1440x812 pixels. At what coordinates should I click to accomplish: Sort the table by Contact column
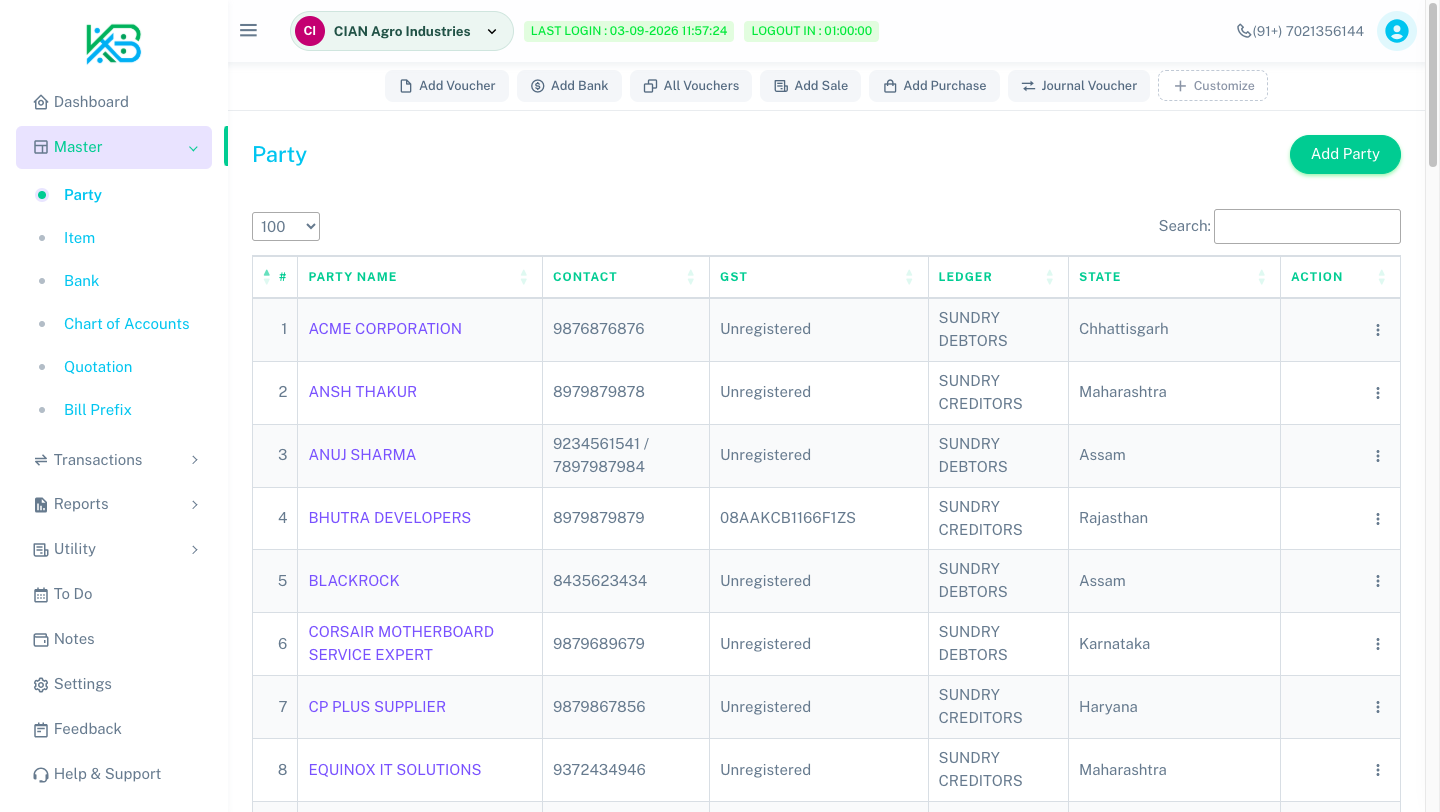point(626,277)
